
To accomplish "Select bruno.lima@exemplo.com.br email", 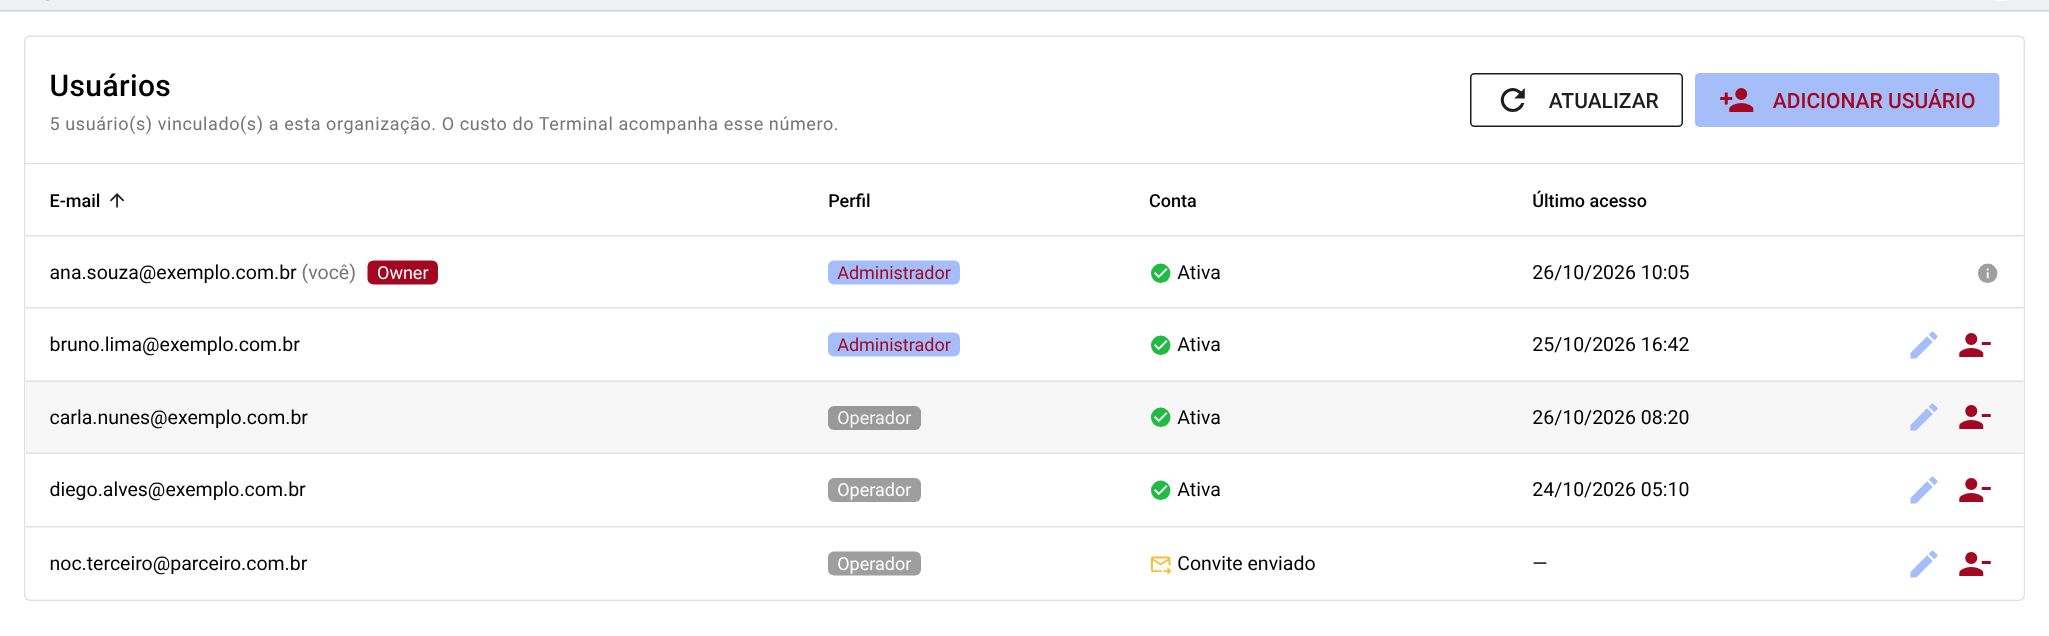I will click(175, 345).
